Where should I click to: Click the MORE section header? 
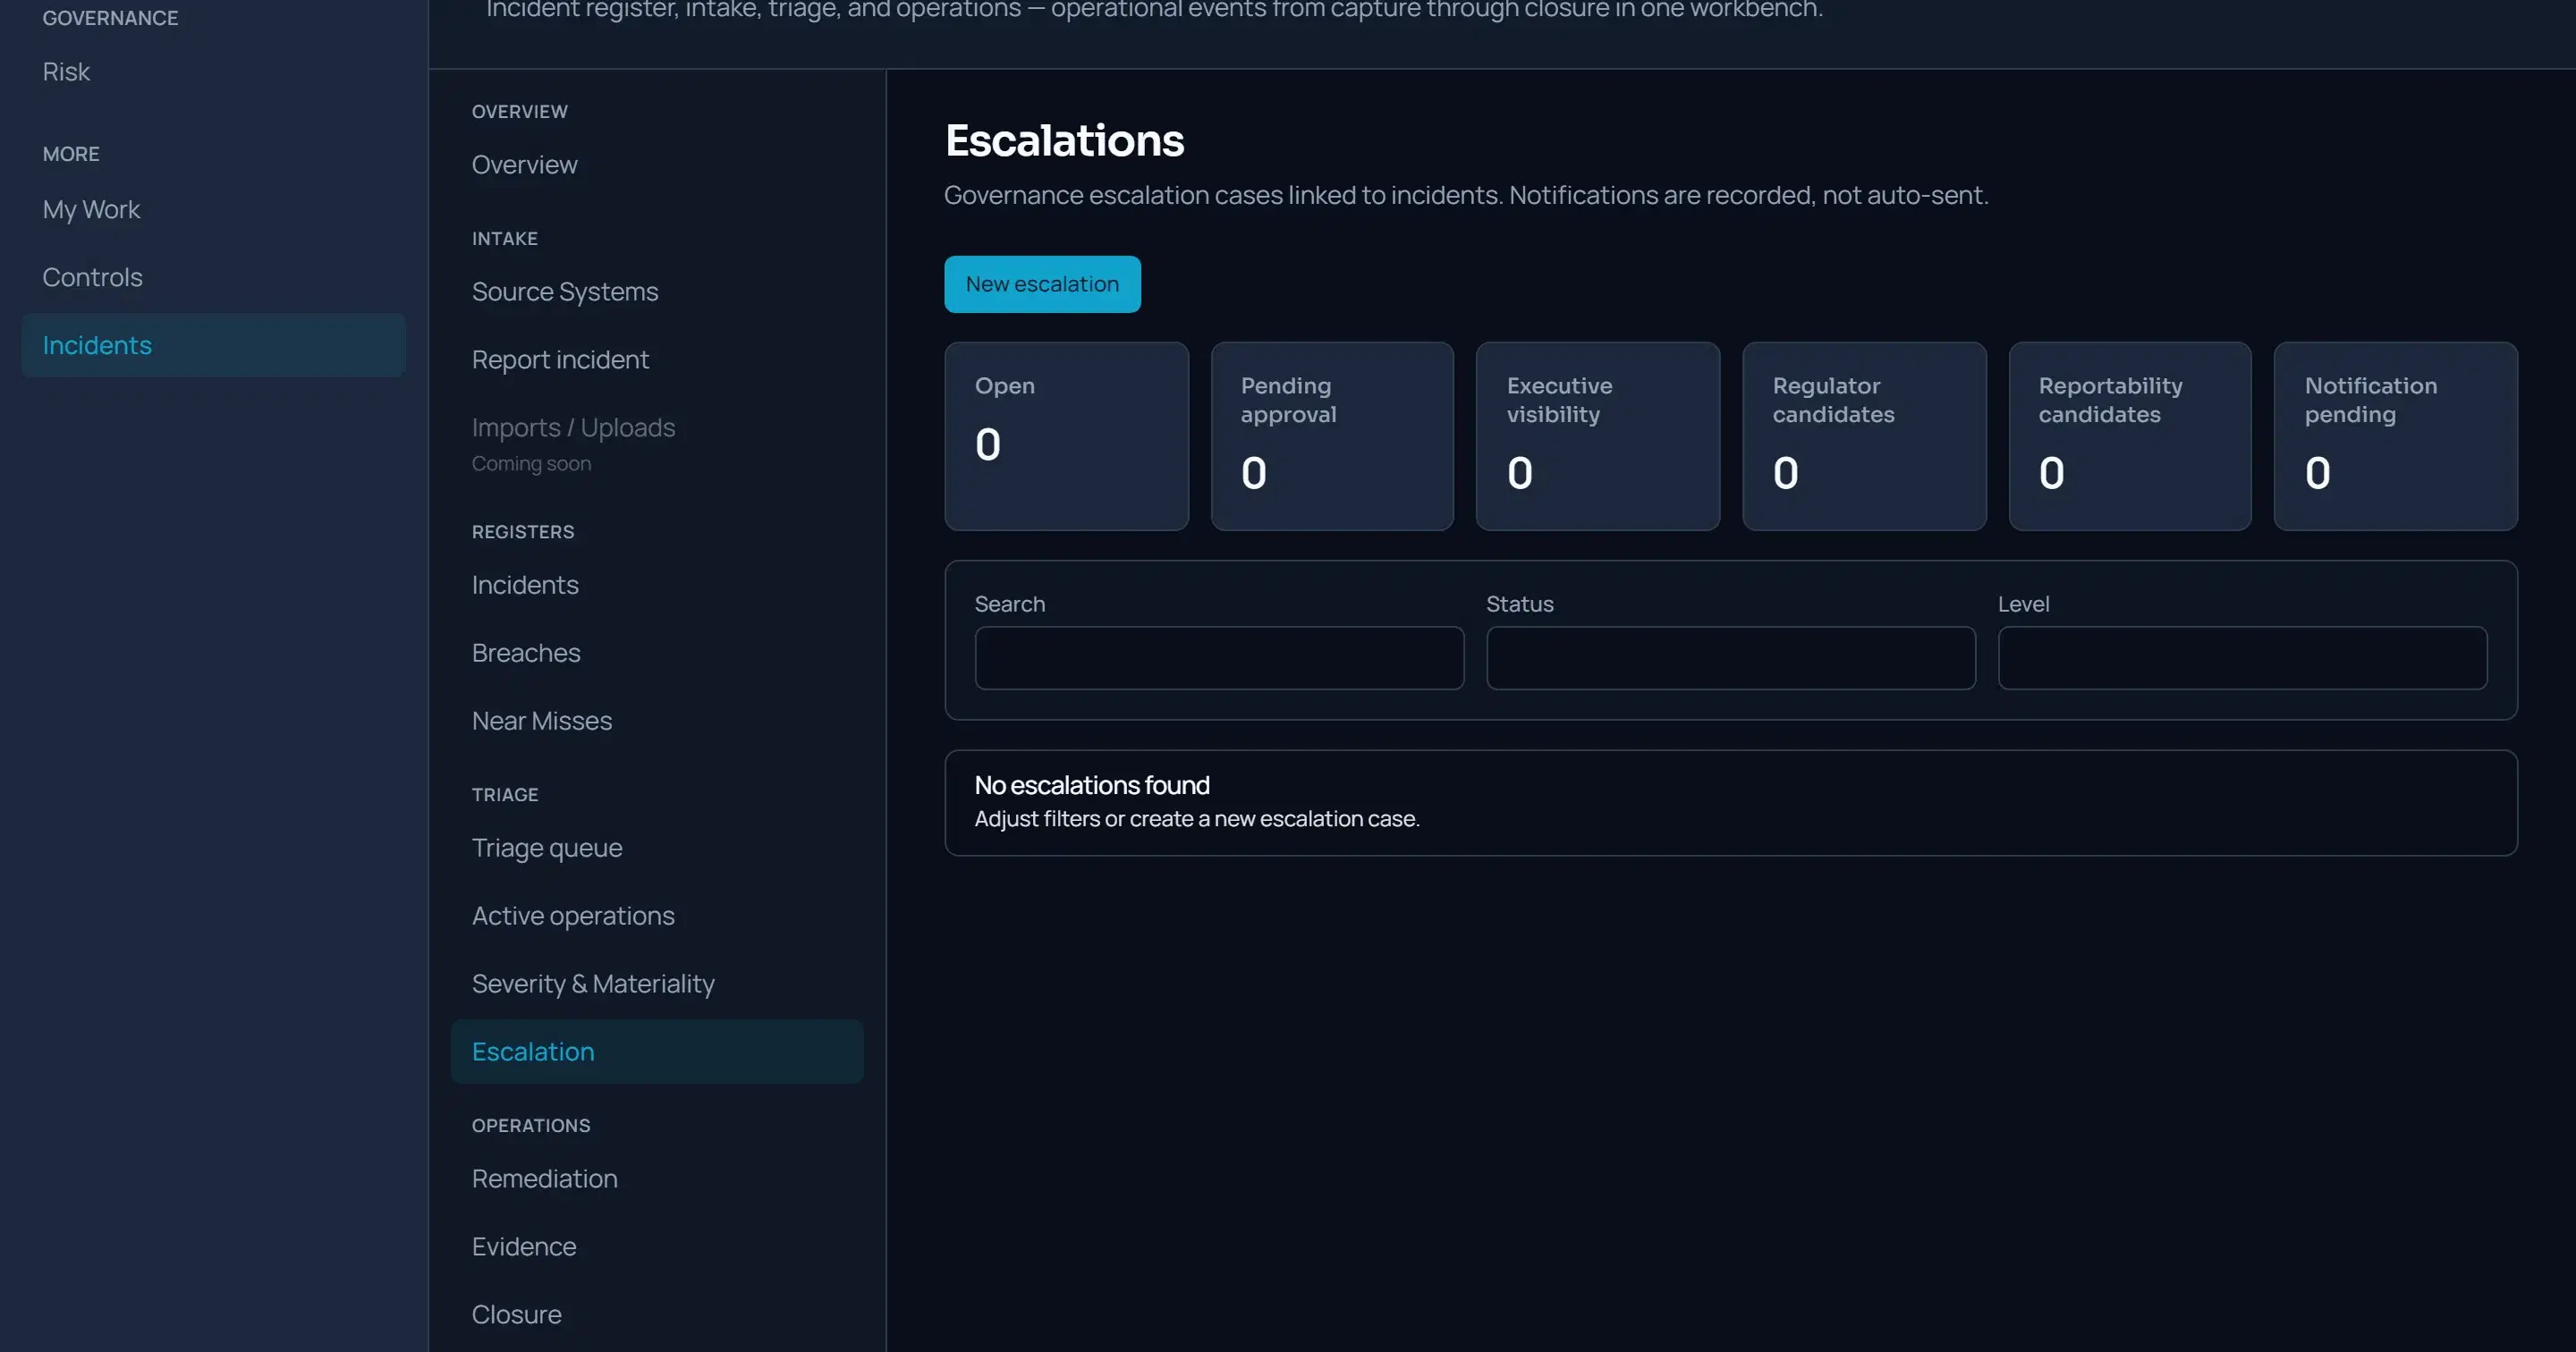pos(71,154)
